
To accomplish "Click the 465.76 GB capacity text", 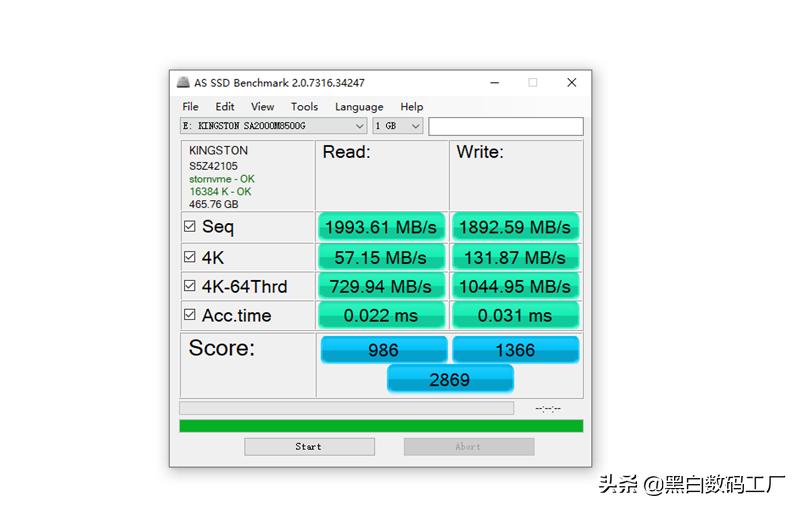I will click(214, 205).
